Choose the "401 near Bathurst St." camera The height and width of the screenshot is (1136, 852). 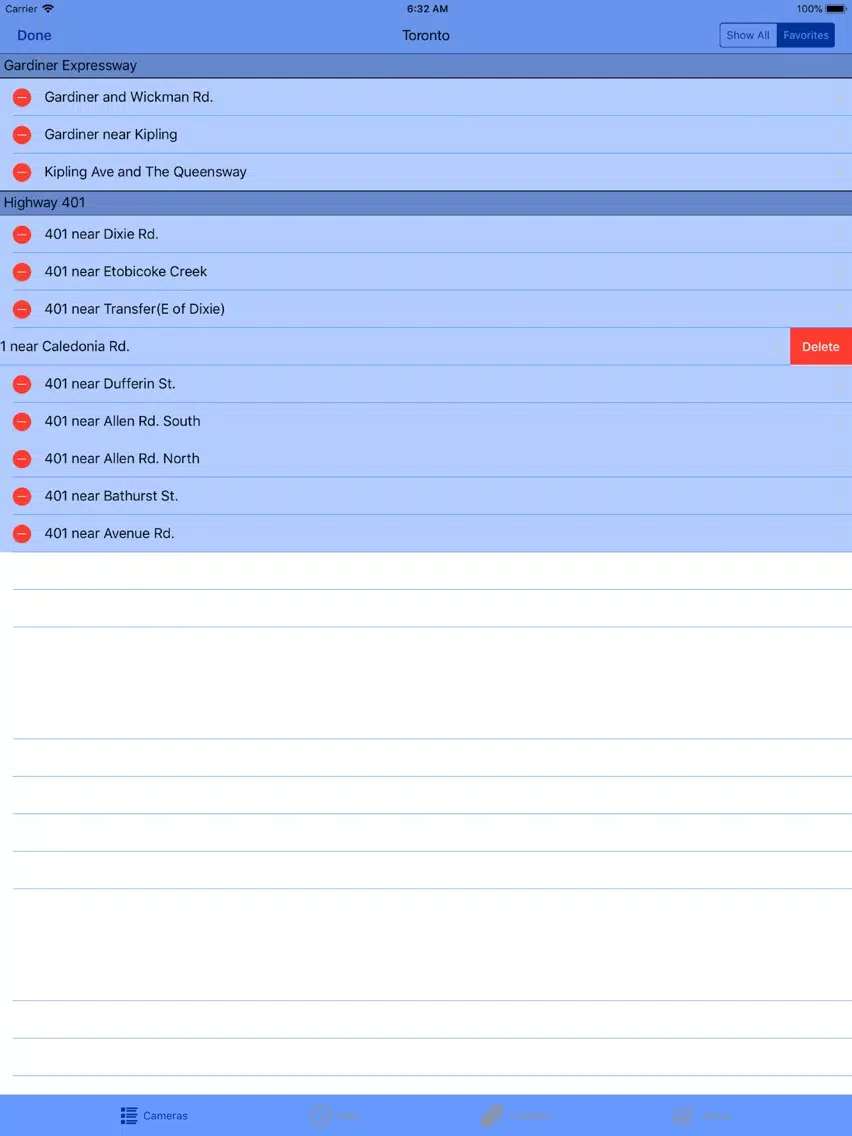pos(111,496)
